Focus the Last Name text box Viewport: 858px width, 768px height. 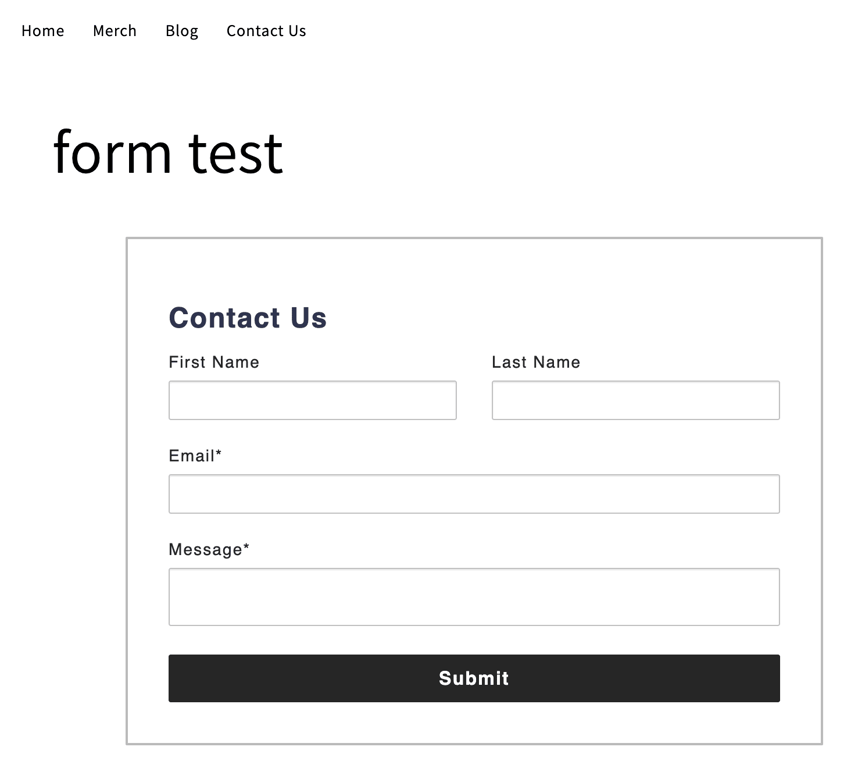[x=635, y=400]
